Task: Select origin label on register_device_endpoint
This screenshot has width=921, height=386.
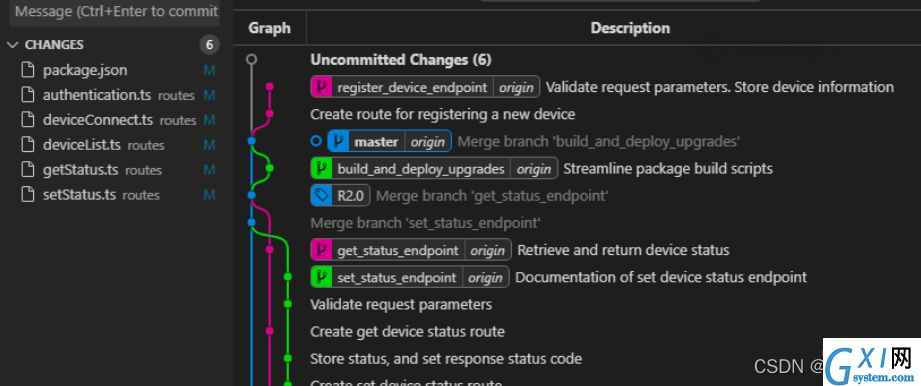Action: coord(516,88)
